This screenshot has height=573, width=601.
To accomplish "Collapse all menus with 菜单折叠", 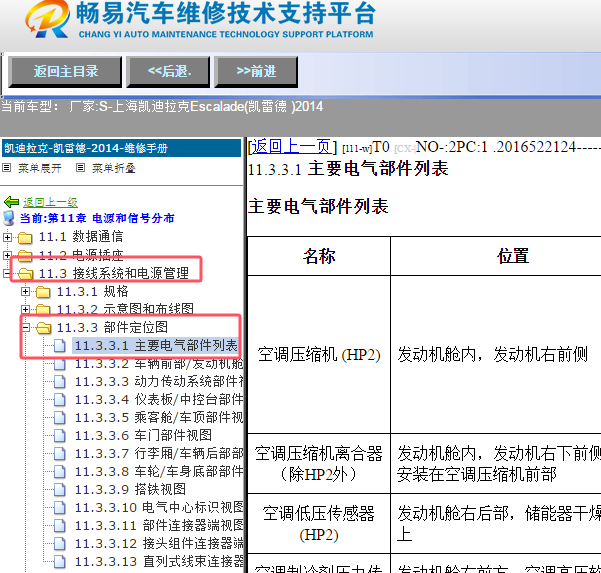I will [x=113, y=168].
